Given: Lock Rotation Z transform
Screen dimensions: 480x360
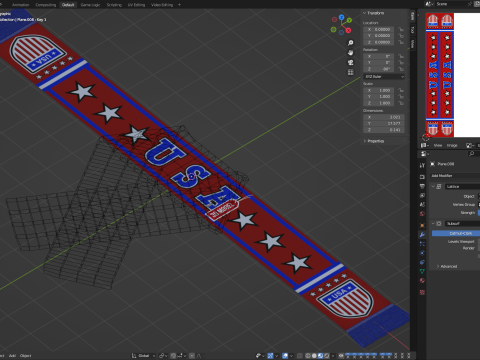Looking at the screenshot, I should pyautogui.click(x=401, y=69).
